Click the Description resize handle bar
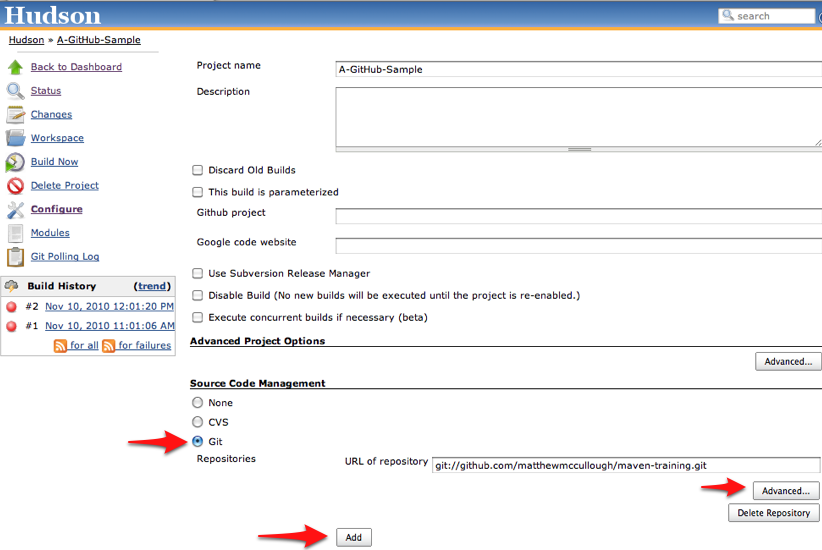The width and height of the screenshot is (822, 550). [x=579, y=149]
